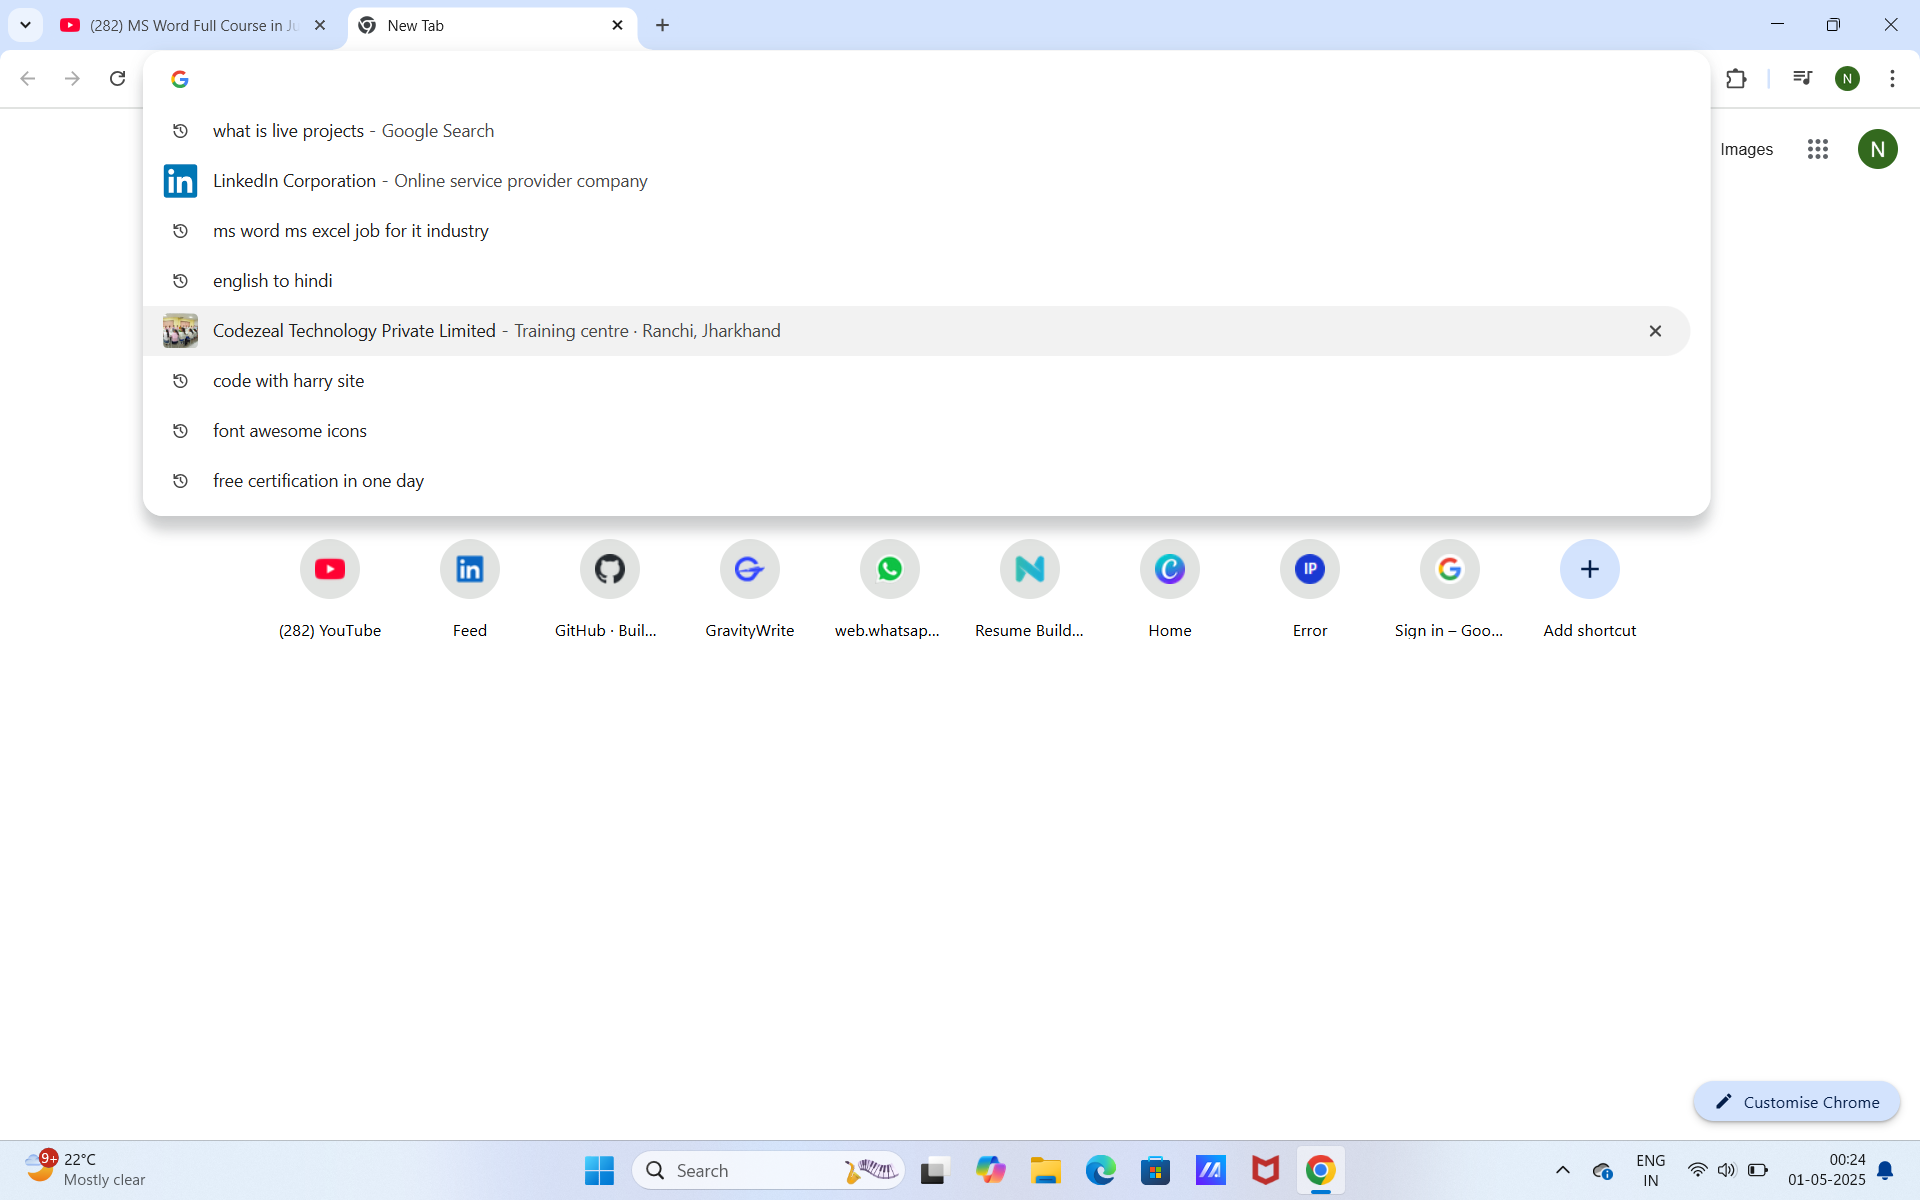Open the Chrome profile N avatar in toolbar
This screenshot has width=1920, height=1200.
click(1847, 78)
